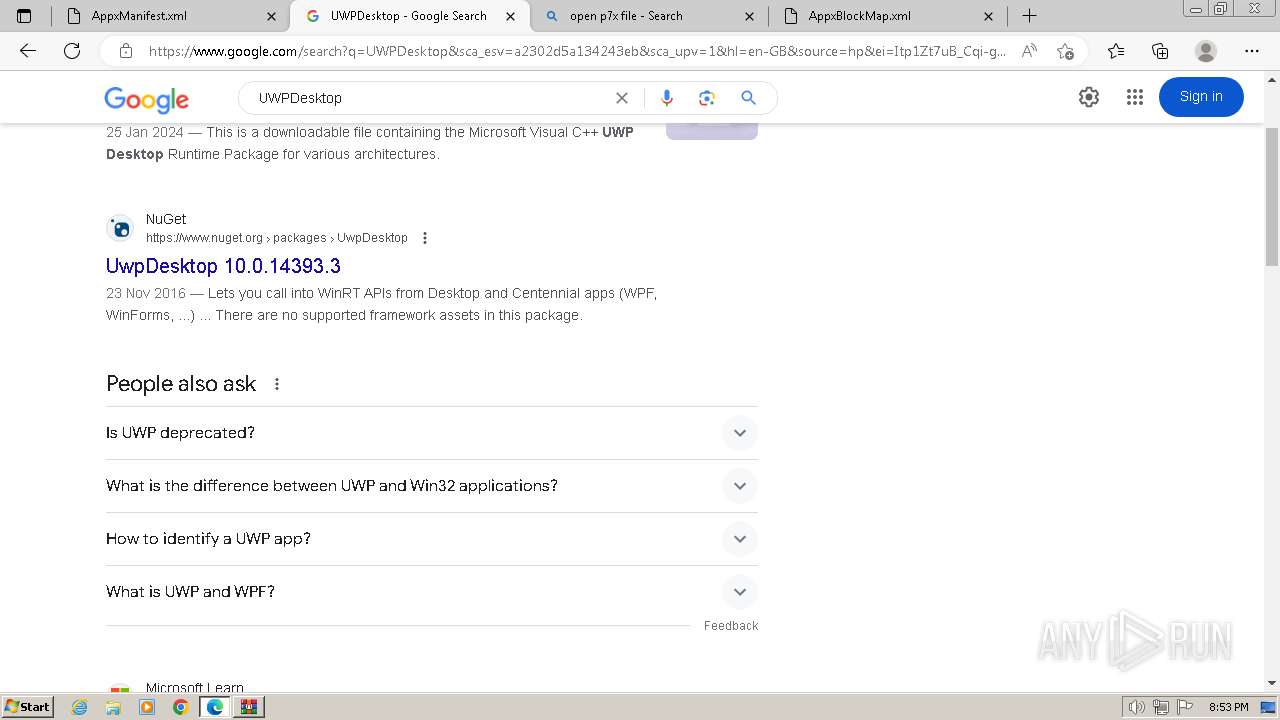1280x720 pixels.
Task: Launch Internet Explorer from taskbar
Action: coord(80,707)
